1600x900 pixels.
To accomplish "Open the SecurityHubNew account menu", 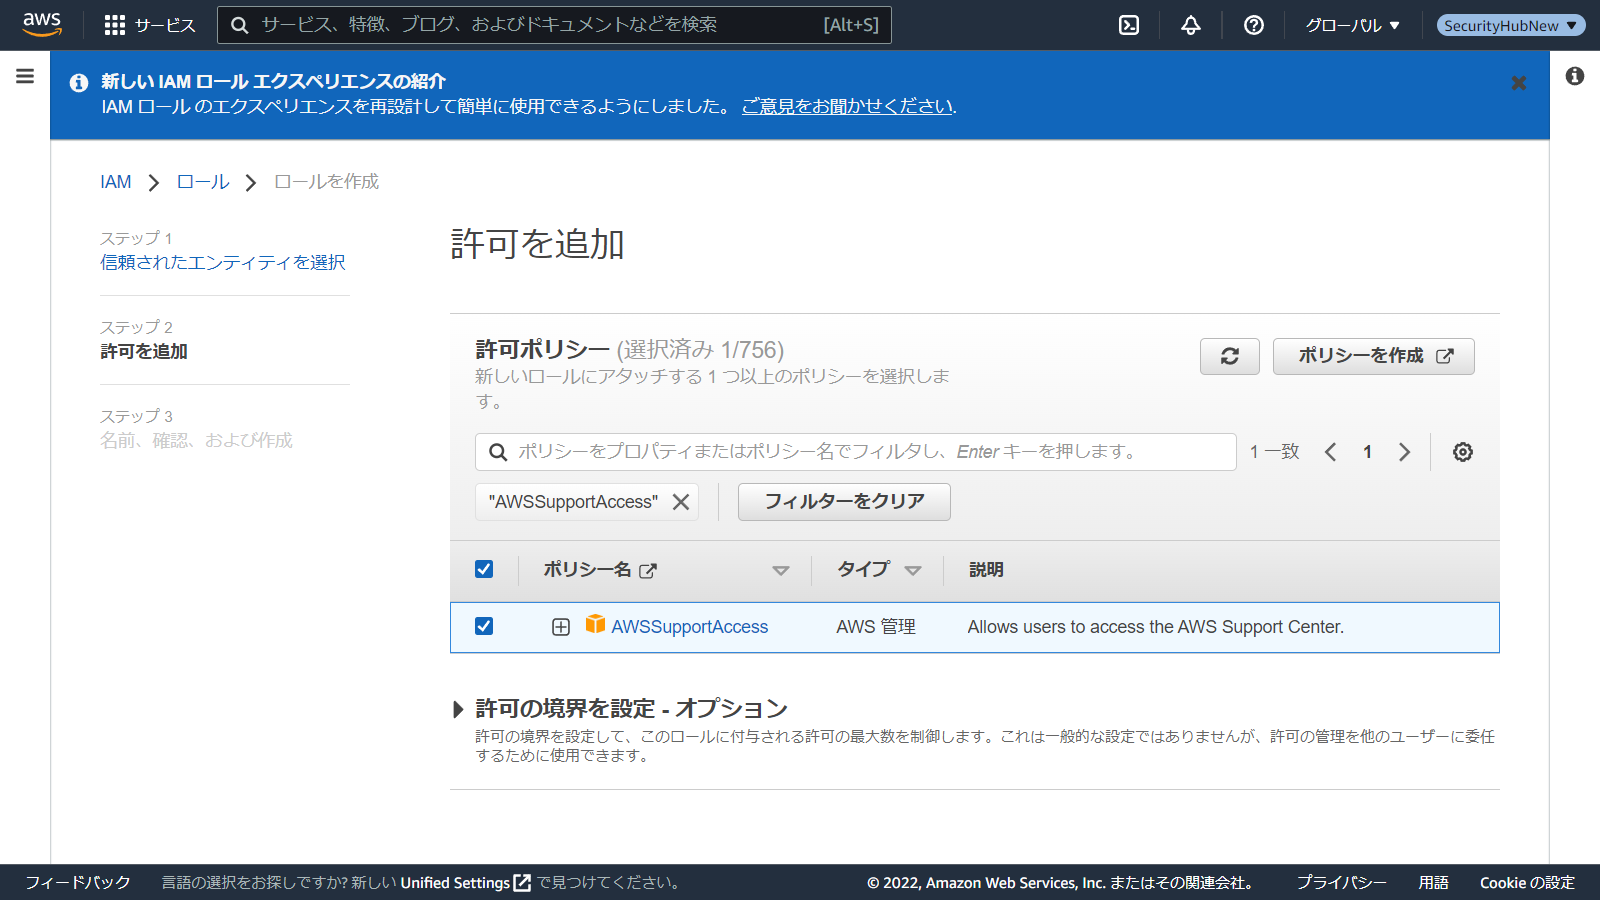I will (x=1510, y=25).
